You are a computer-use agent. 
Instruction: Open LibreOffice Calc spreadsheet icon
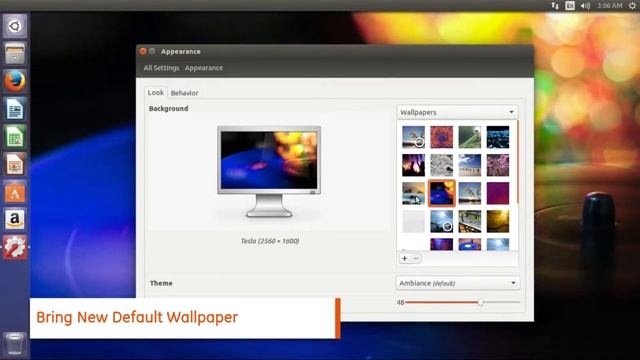[x=15, y=137]
